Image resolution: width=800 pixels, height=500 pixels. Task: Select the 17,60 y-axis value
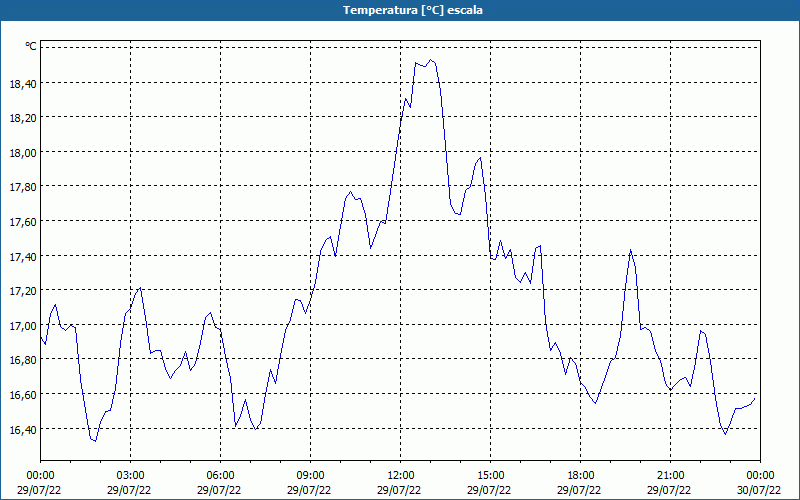coord(23,221)
